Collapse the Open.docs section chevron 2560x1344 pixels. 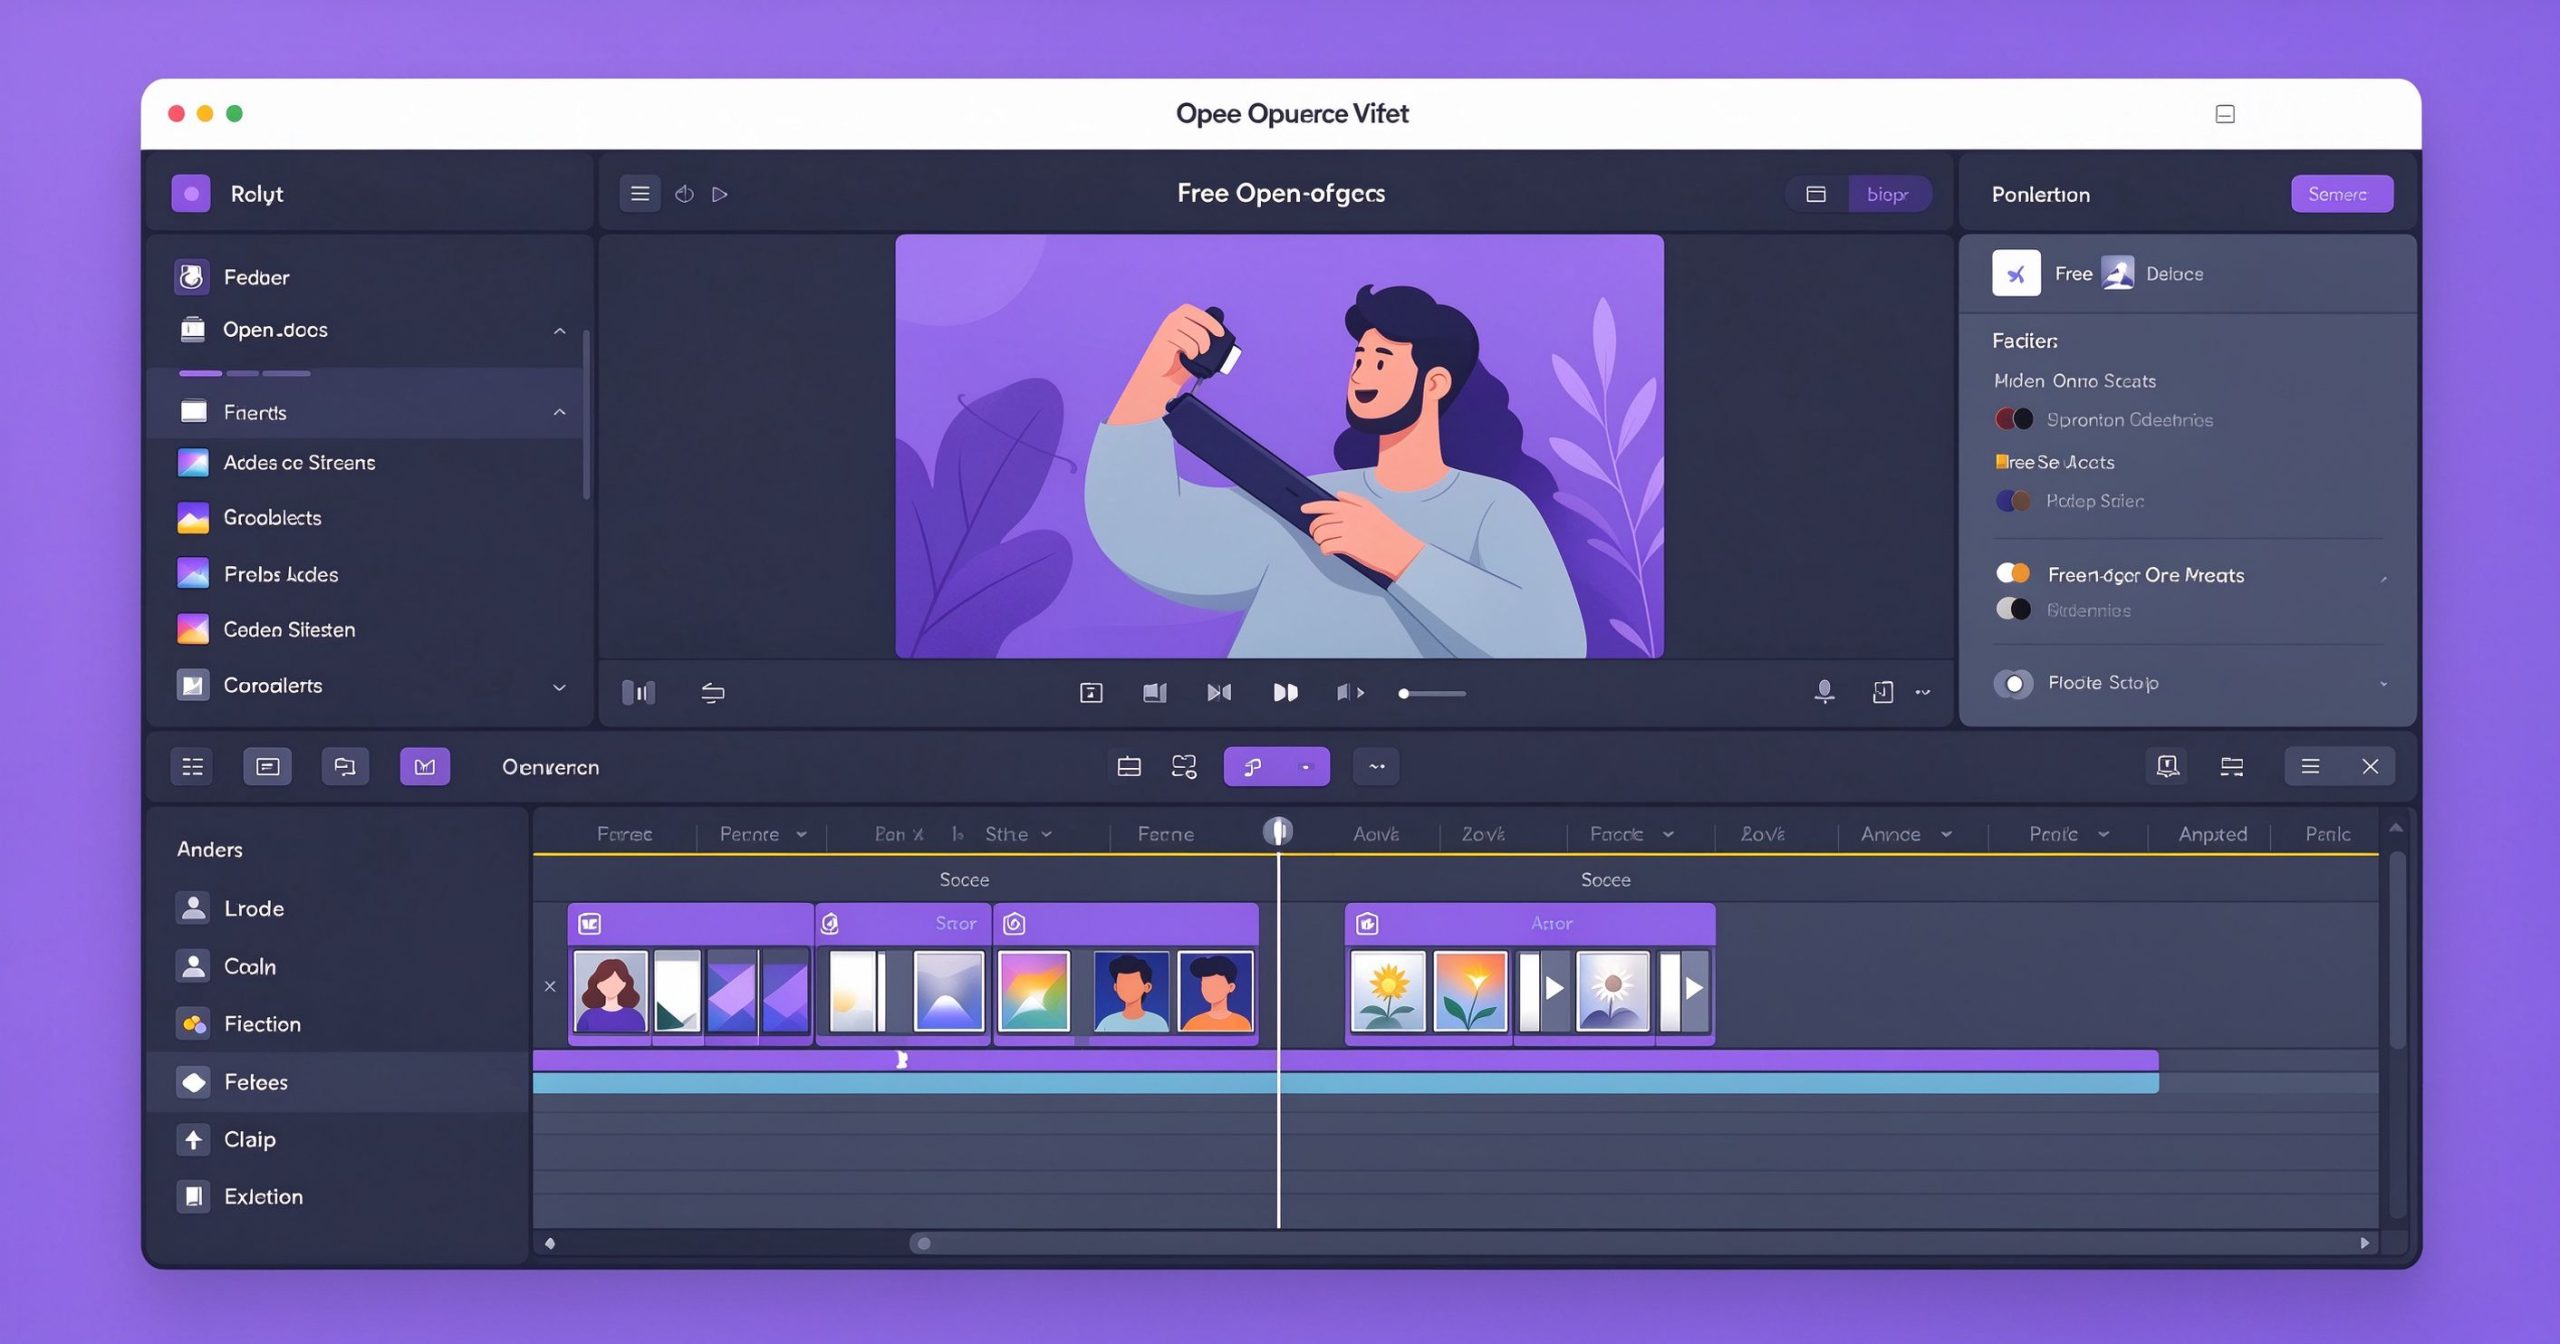tap(560, 330)
